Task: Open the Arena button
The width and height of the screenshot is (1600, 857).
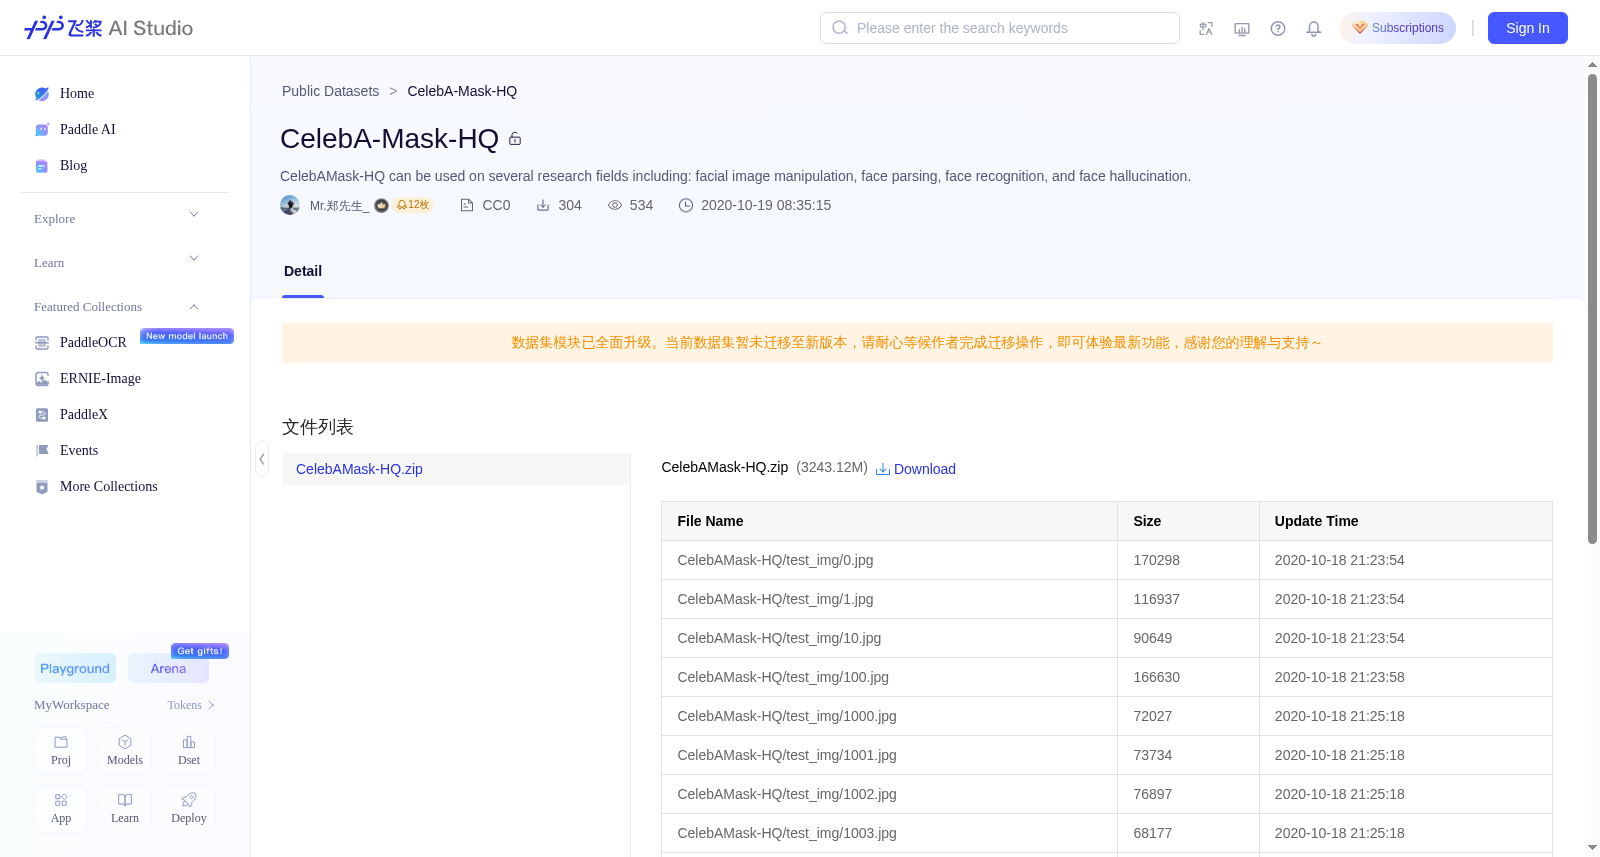Action: click(x=168, y=668)
